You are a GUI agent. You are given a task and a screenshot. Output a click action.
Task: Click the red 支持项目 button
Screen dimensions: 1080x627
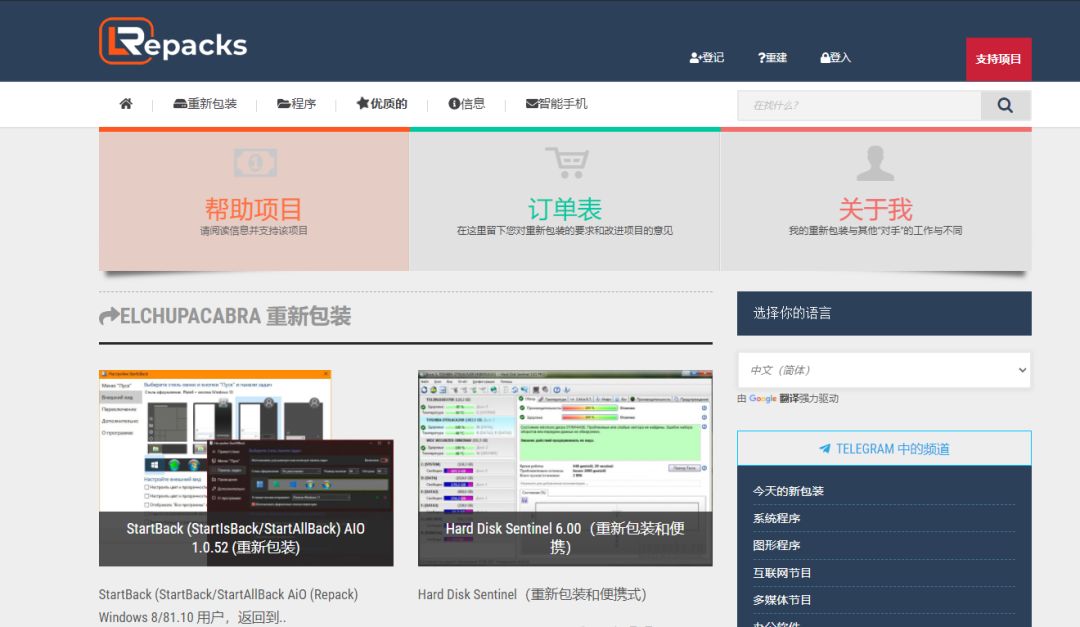(996, 57)
